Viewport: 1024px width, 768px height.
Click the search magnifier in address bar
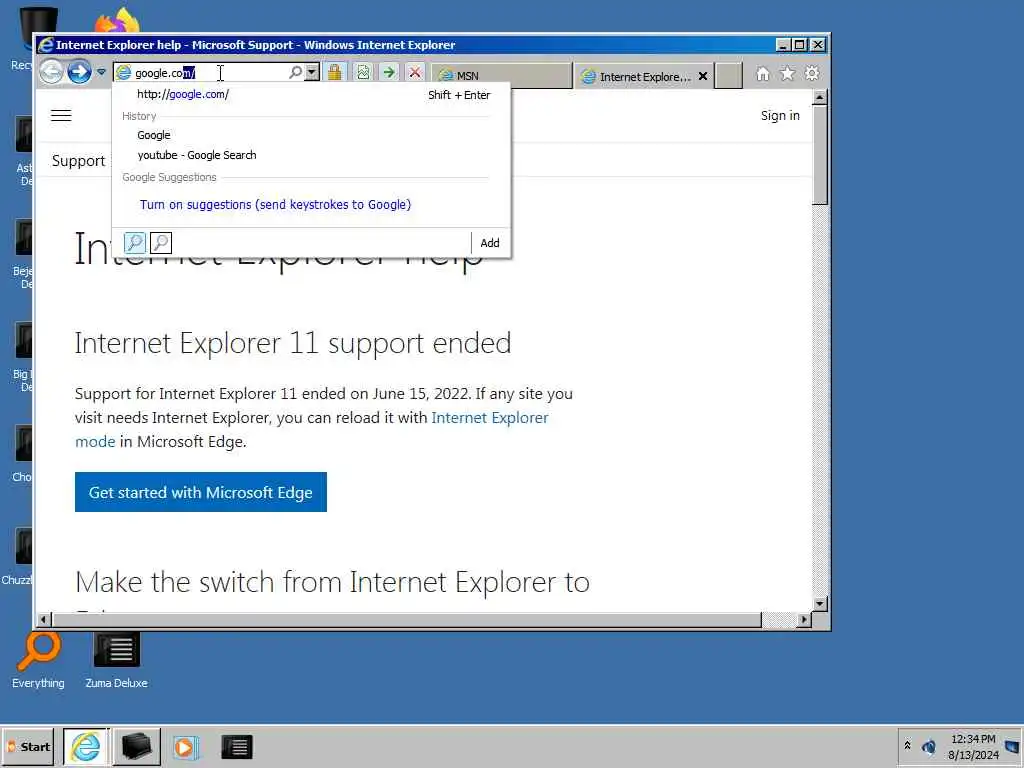pyautogui.click(x=295, y=72)
